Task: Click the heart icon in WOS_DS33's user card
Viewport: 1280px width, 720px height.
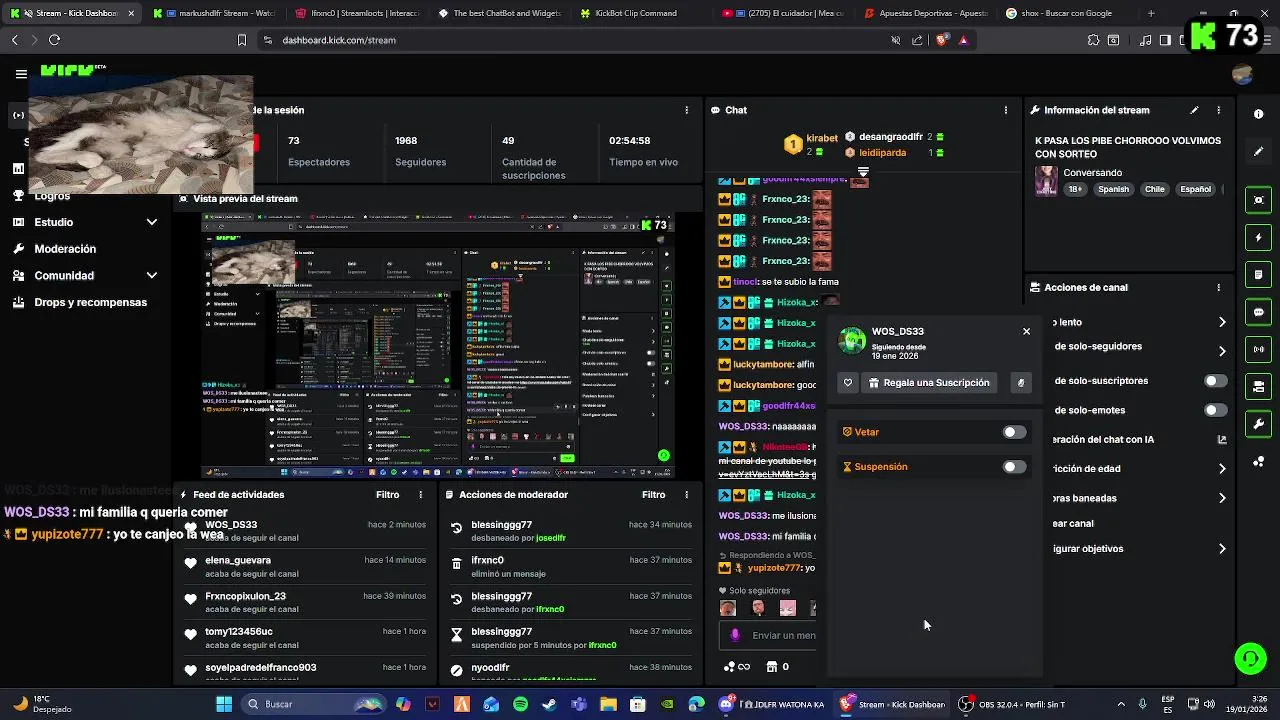Action: [x=848, y=383]
